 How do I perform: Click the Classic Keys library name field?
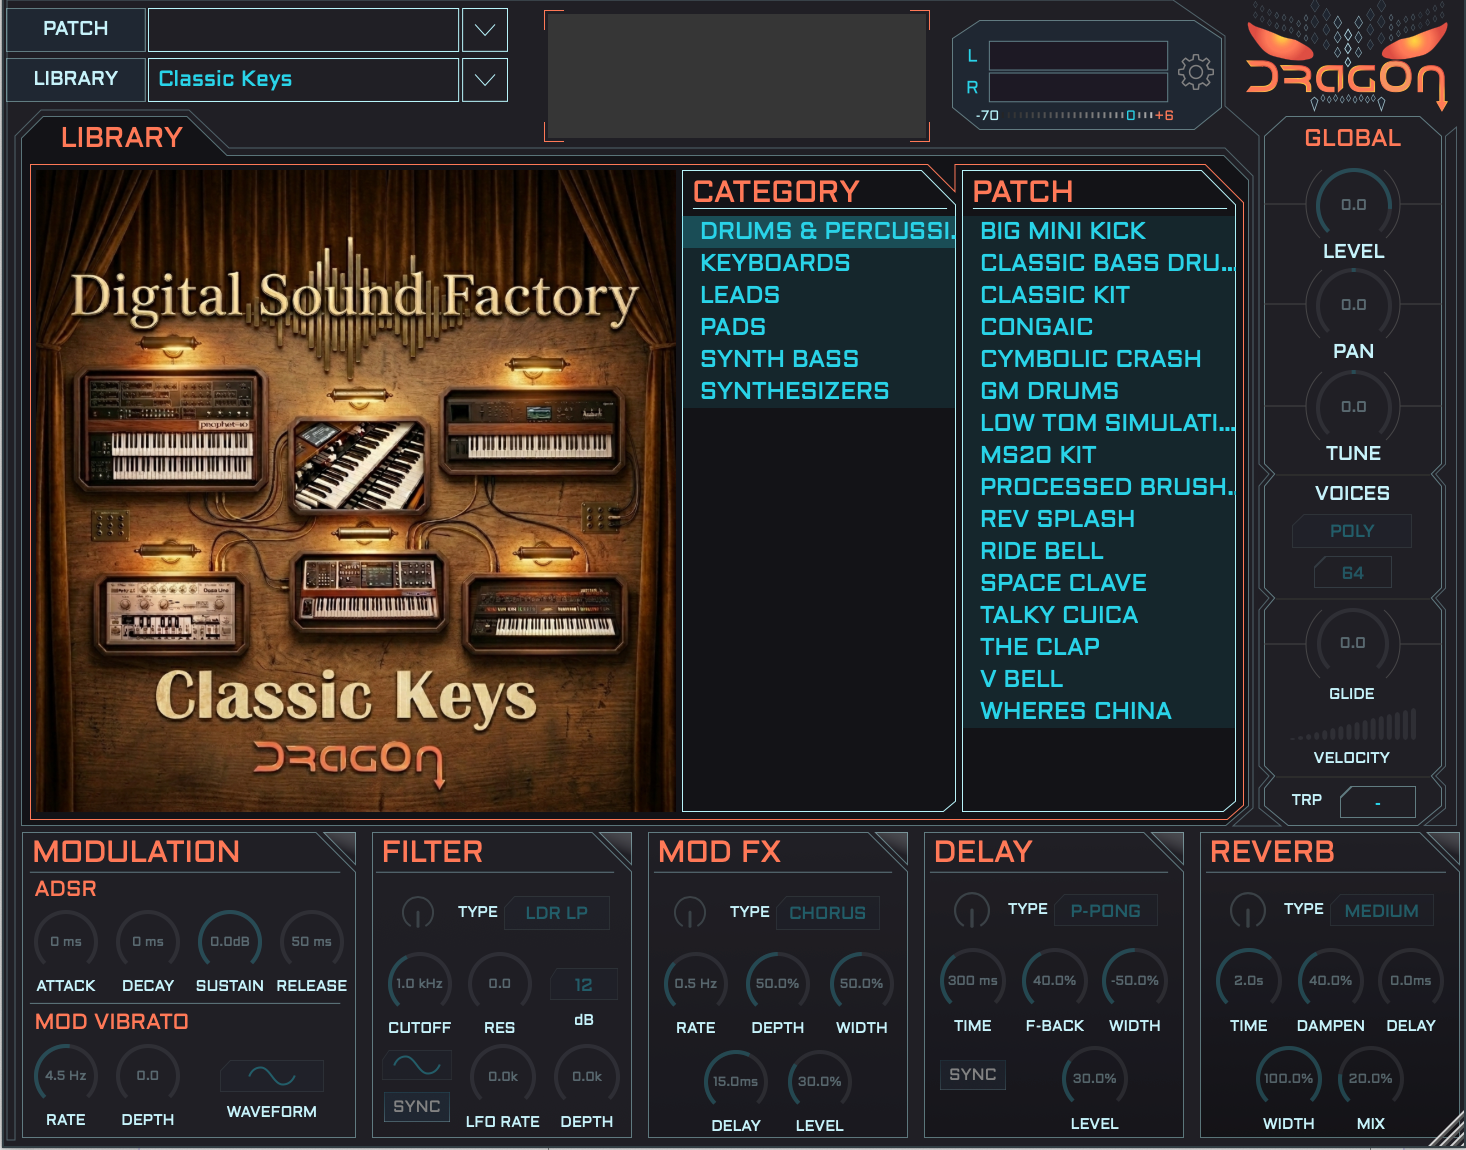tap(303, 80)
